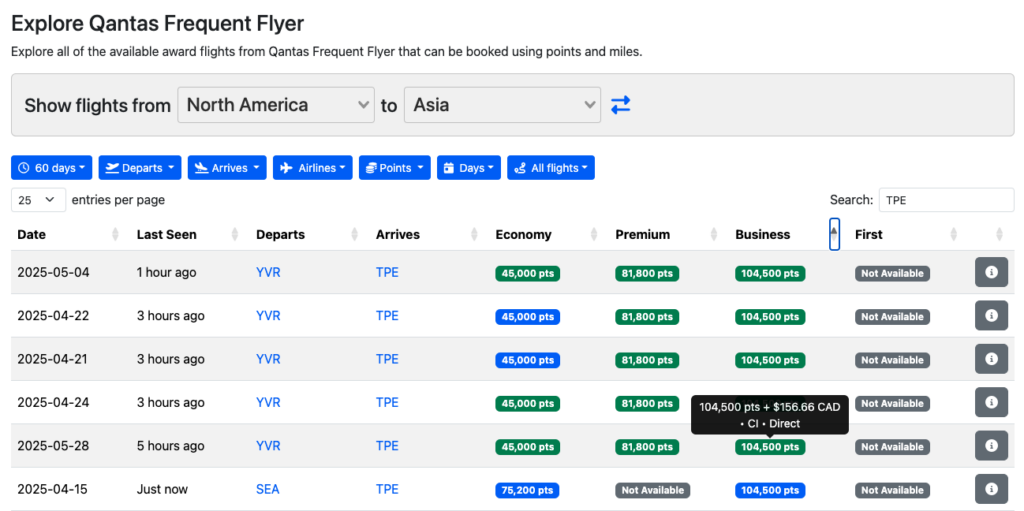Click First Not Available badge for 2025-05-04
This screenshot has width=1024, height=511.
pyautogui.click(x=892, y=273)
